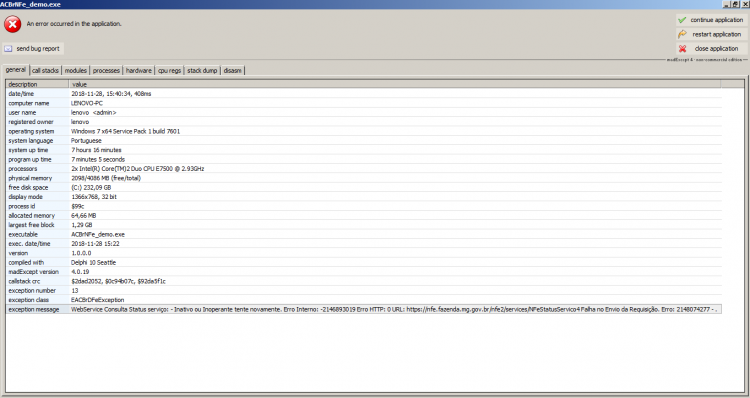Screen dimensions: 750x398
Task: Select the user name value lenovo <admin>
Action: click(x=94, y=113)
